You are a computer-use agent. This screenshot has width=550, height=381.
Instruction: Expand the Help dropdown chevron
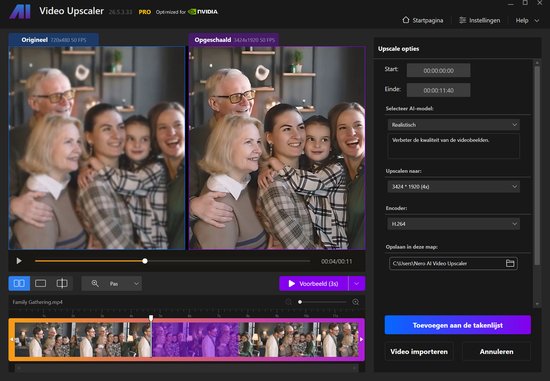pos(537,21)
